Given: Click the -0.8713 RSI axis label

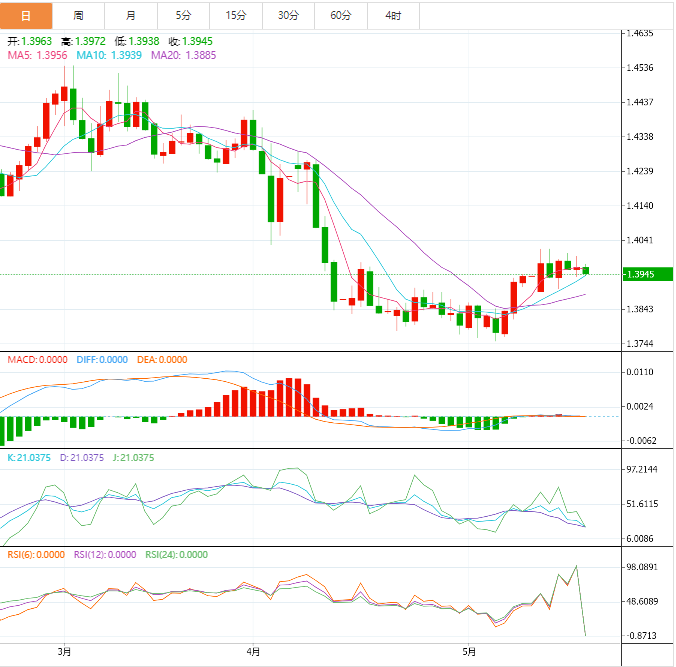Looking at the screenshot, I should 642,636.
